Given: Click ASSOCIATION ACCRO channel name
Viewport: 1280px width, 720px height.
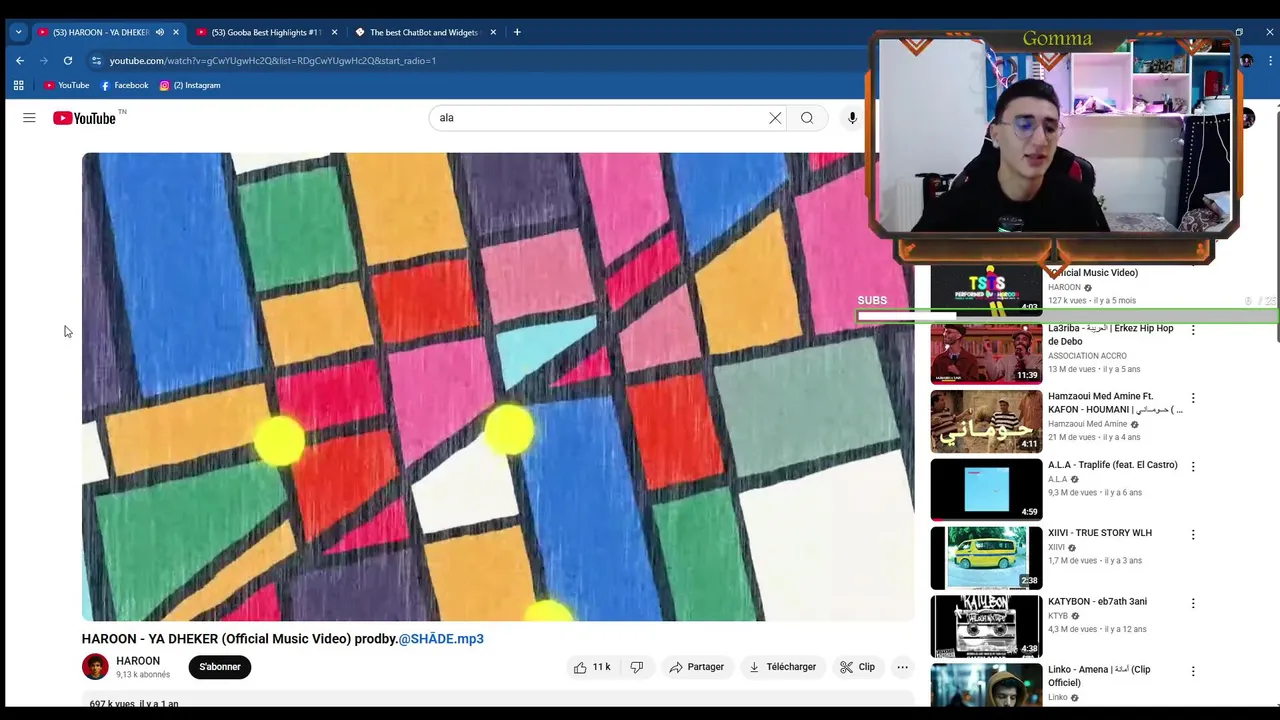Looking at the screenshot, I should pos(1087,356).
